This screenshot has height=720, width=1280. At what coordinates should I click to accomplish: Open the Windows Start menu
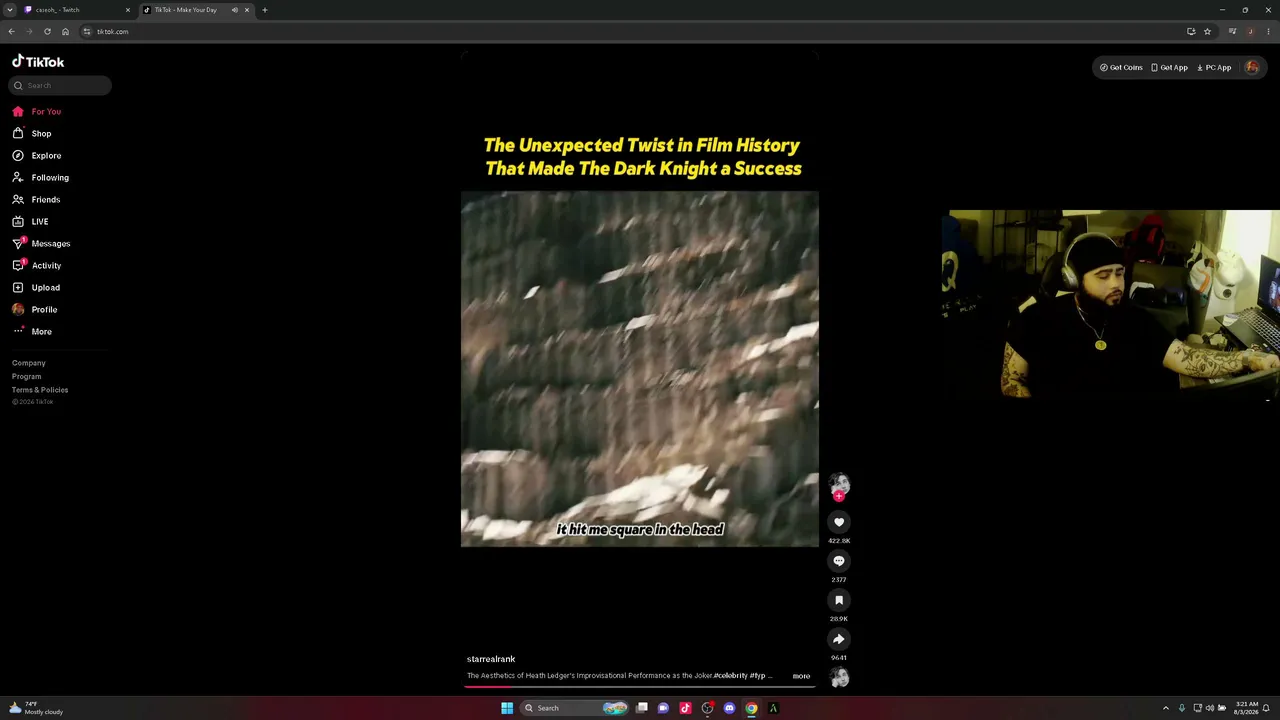(x=507, y=708)
